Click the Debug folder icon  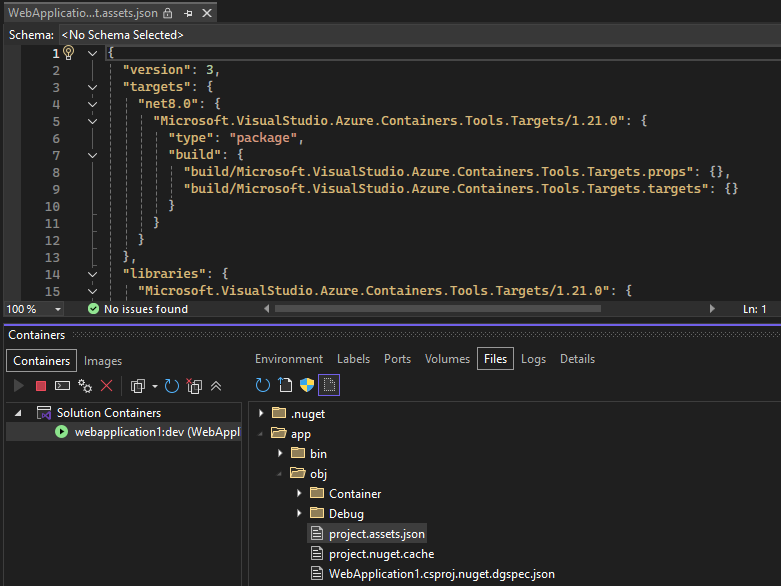(317, 513)
